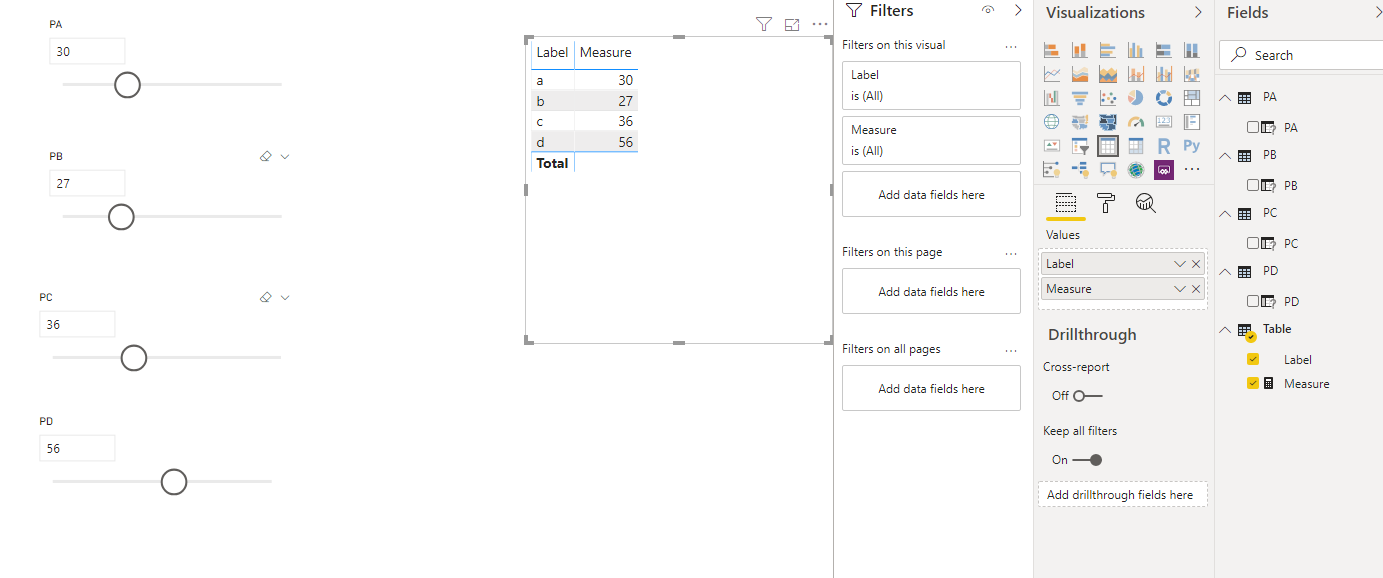1383x578 pixels.
Task: Uncheck the Measure field checkbox
Action: (1253, 383)
